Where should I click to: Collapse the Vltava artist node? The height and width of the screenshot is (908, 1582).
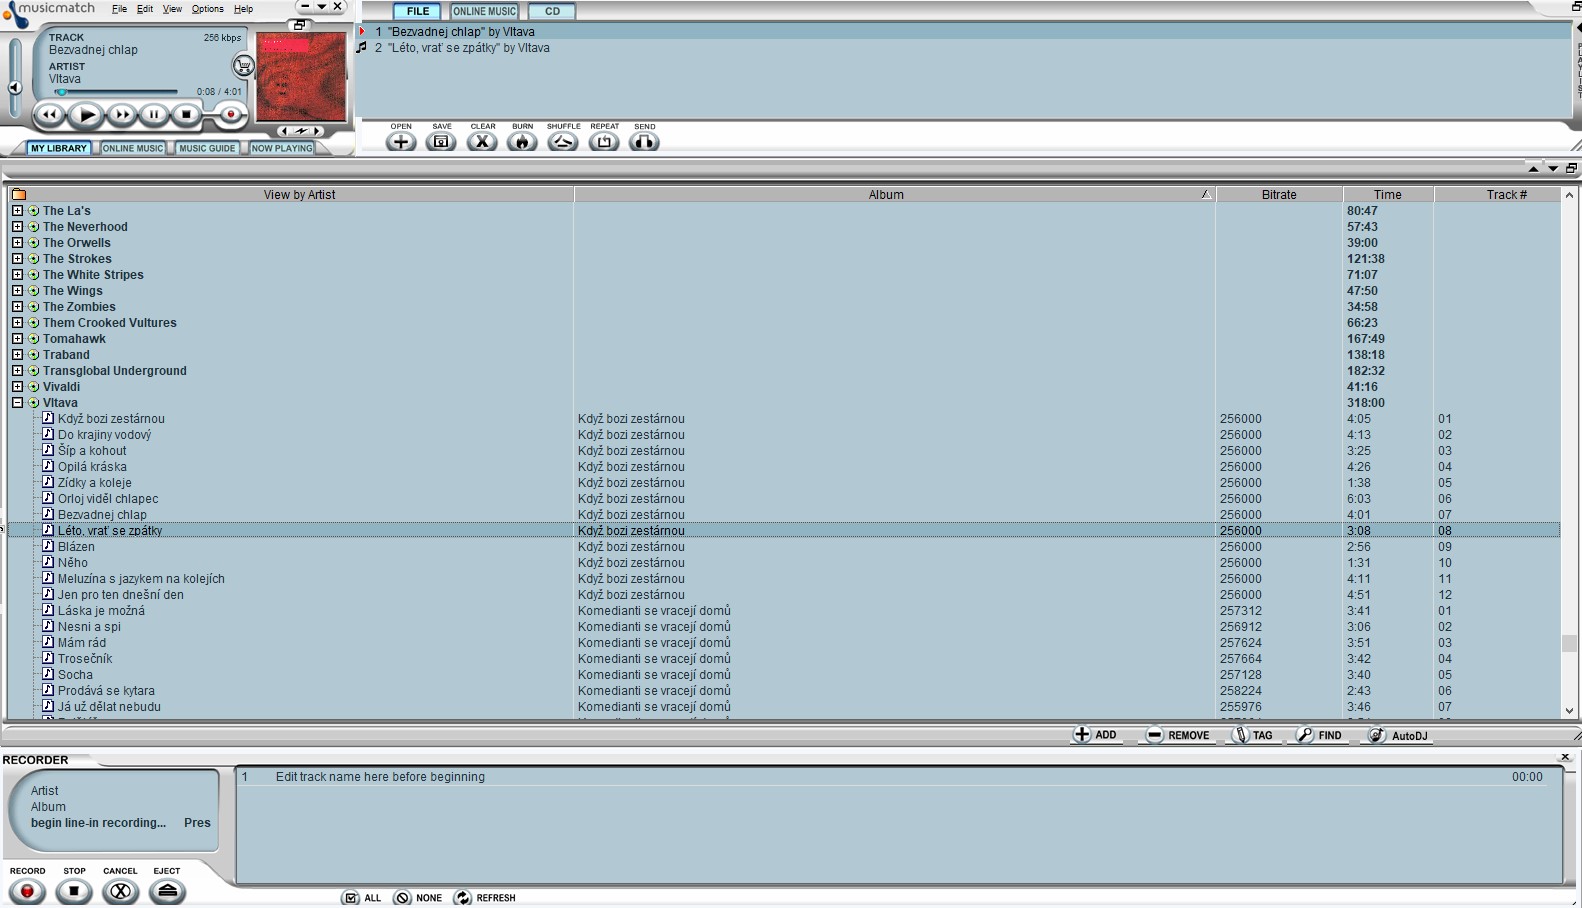pyautogui.click(x=17, y=403)
